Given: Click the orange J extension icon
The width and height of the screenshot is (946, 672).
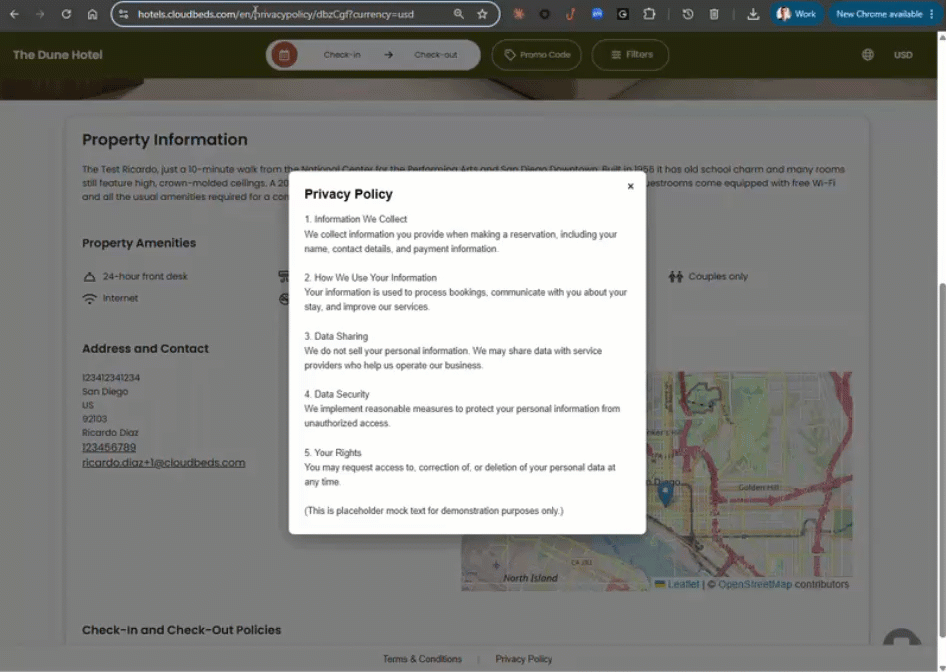Looking at the screenshot, I should (570, 14).
